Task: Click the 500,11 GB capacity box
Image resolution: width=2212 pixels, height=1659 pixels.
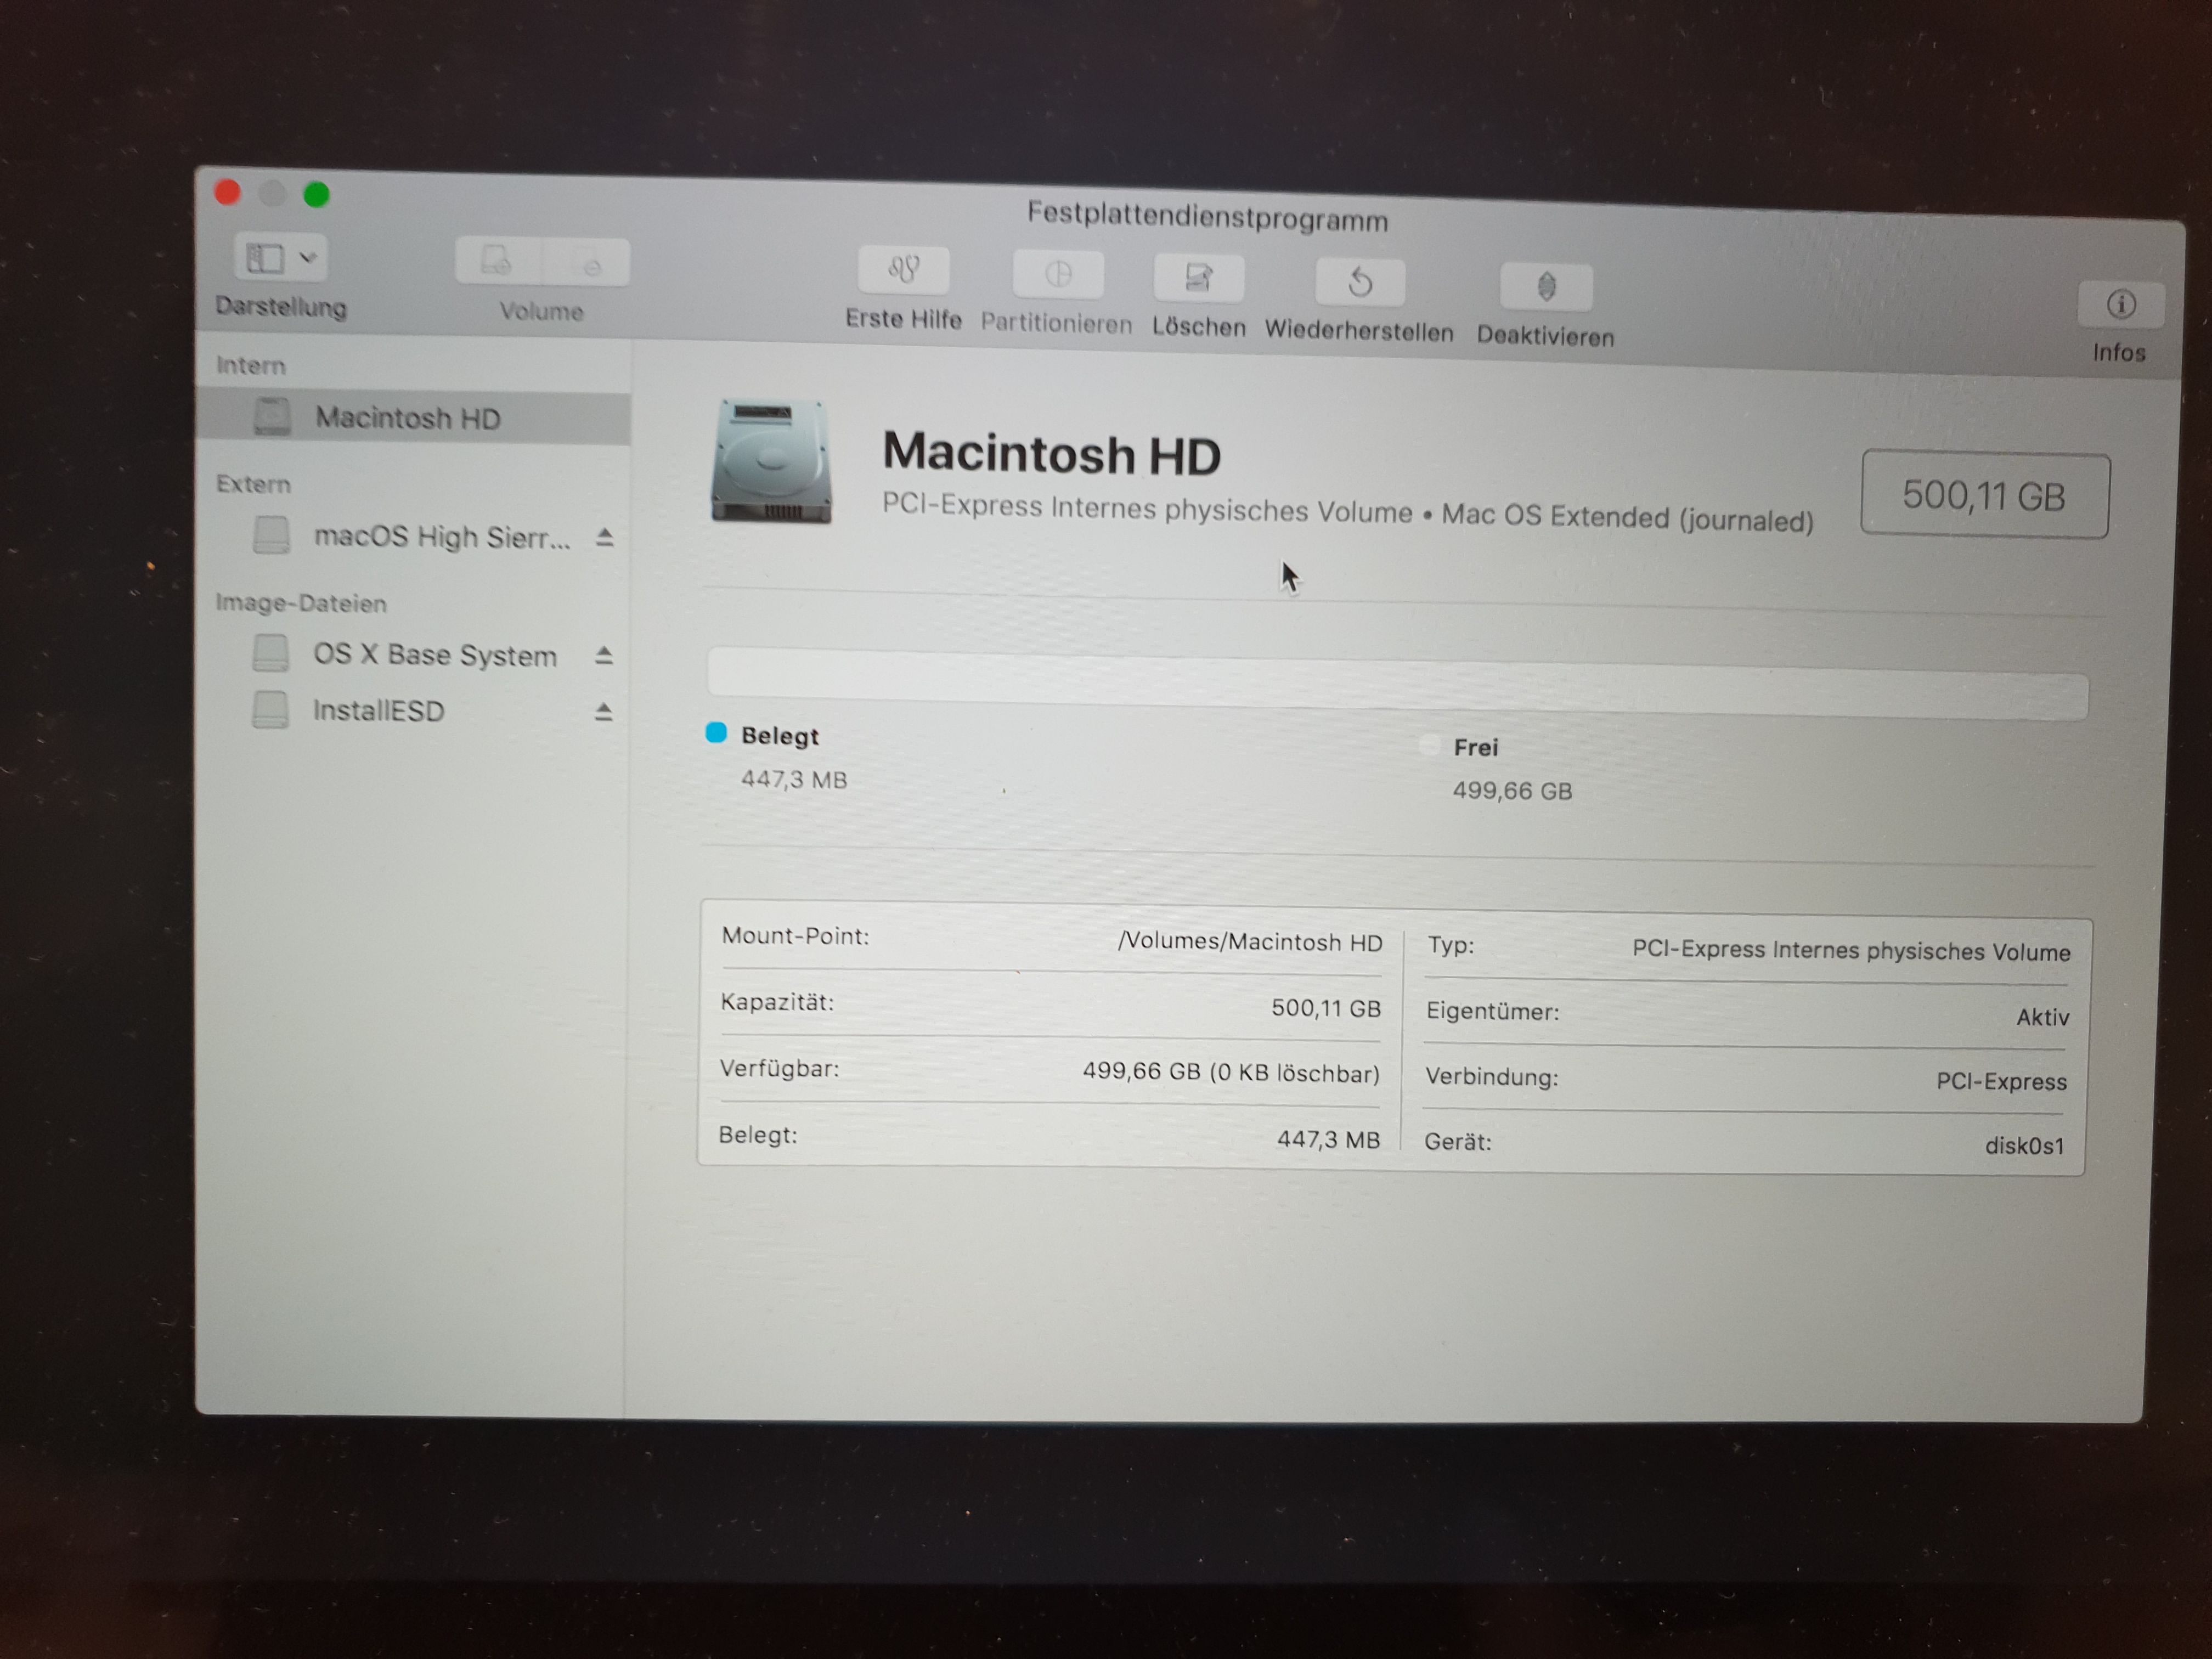Action: coord(1985,496)
